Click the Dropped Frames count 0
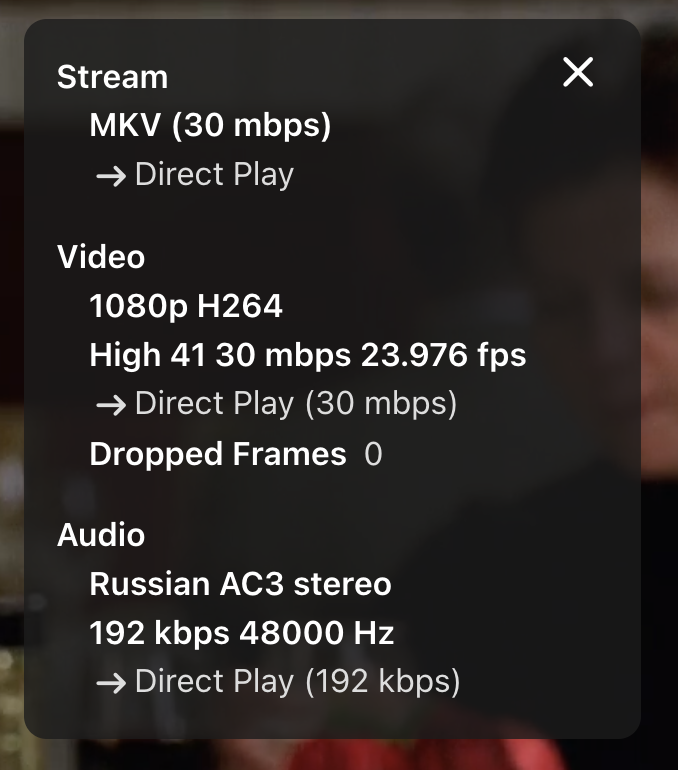This screenshot has width=678, height=770. (x=373, y=455)
